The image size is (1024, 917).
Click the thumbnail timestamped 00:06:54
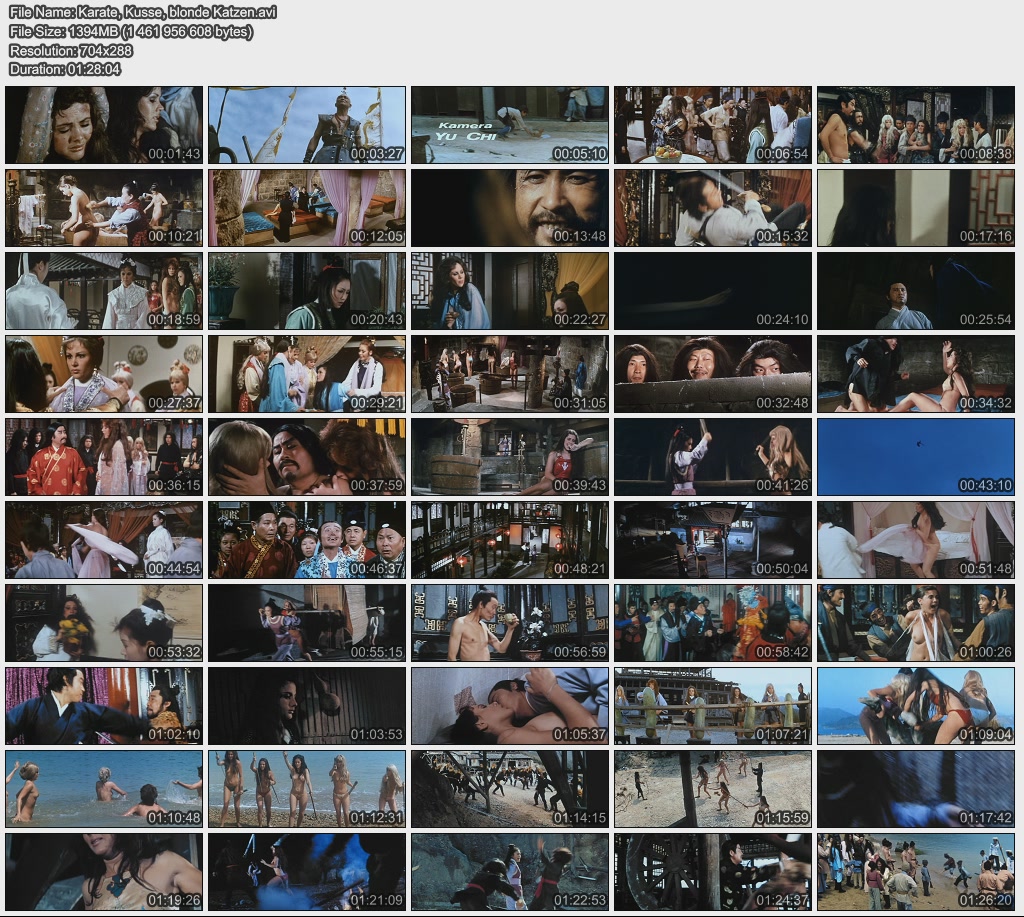(x=713, y=125)
